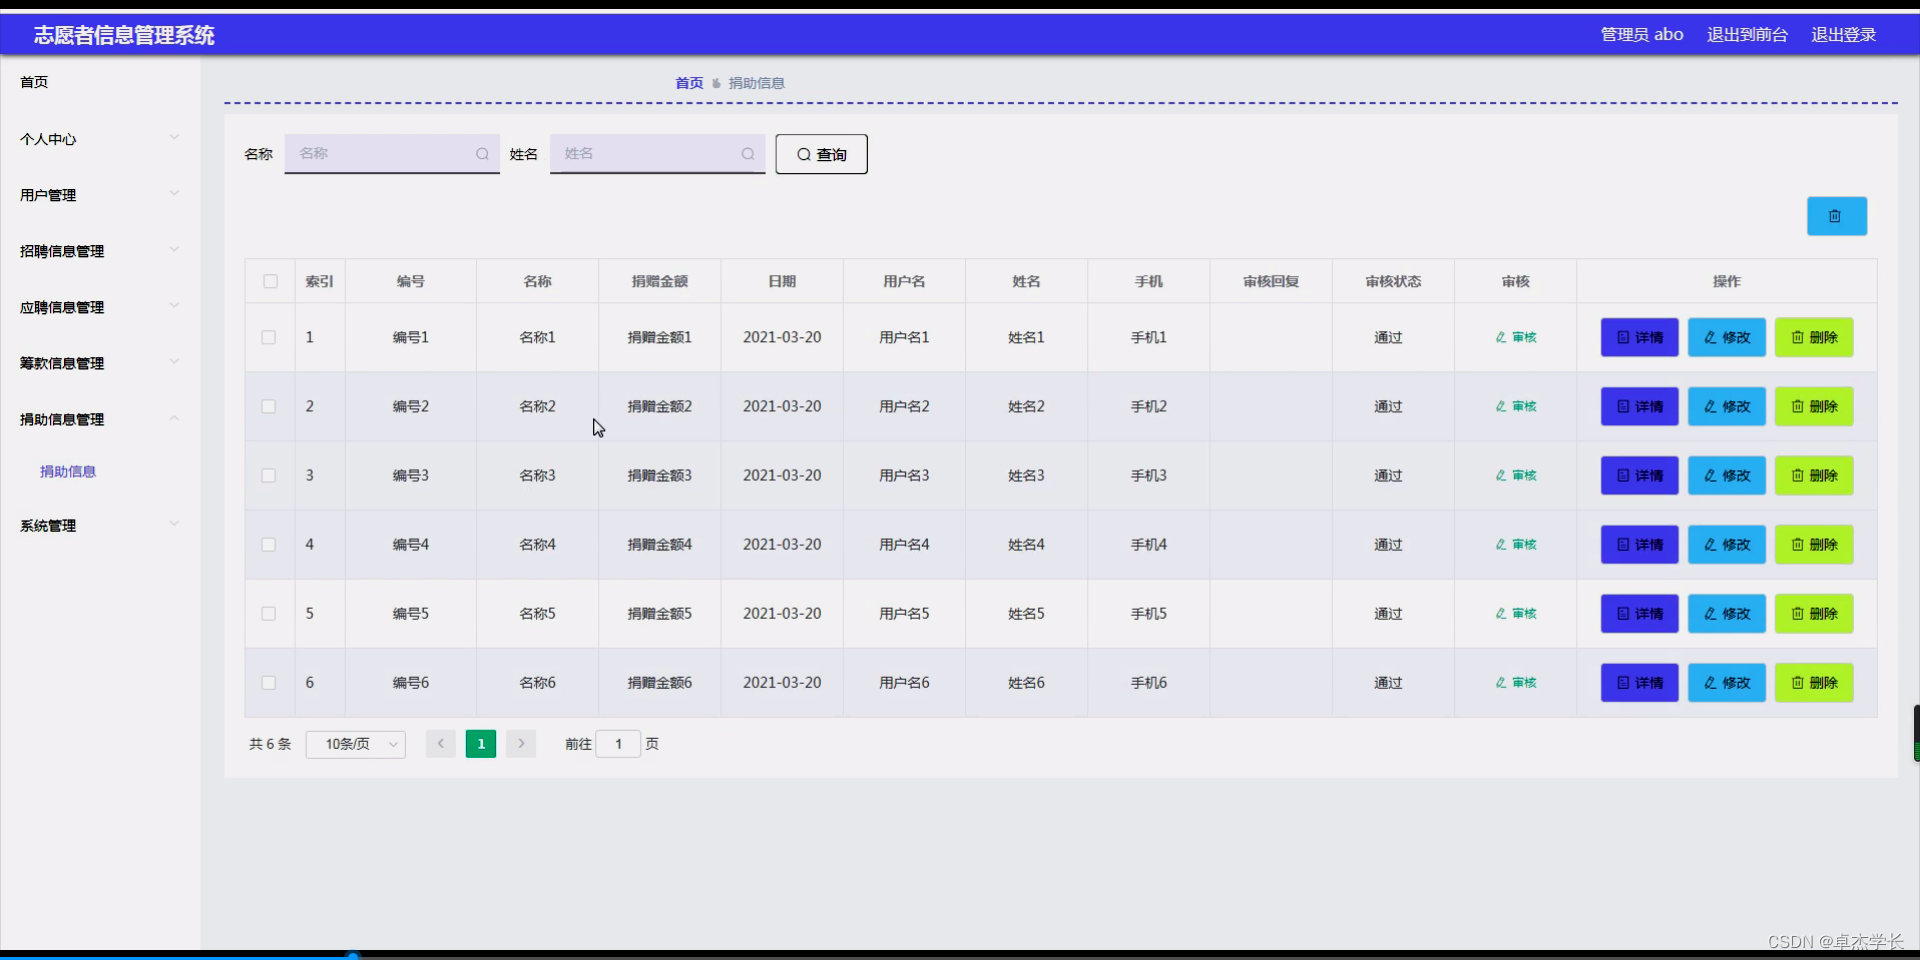Click the trash icon on 编号1's 删除 button
Viewport: 1920px width, 960px height.
tap(1796, 337)
